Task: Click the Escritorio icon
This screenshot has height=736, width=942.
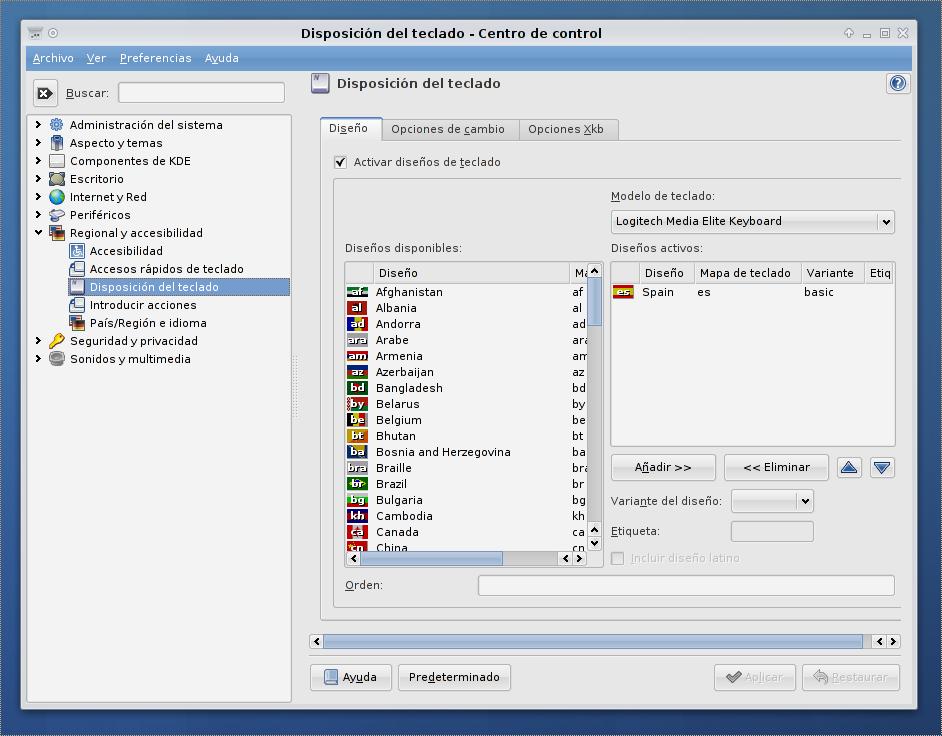Action: click(x=56, y=179)
